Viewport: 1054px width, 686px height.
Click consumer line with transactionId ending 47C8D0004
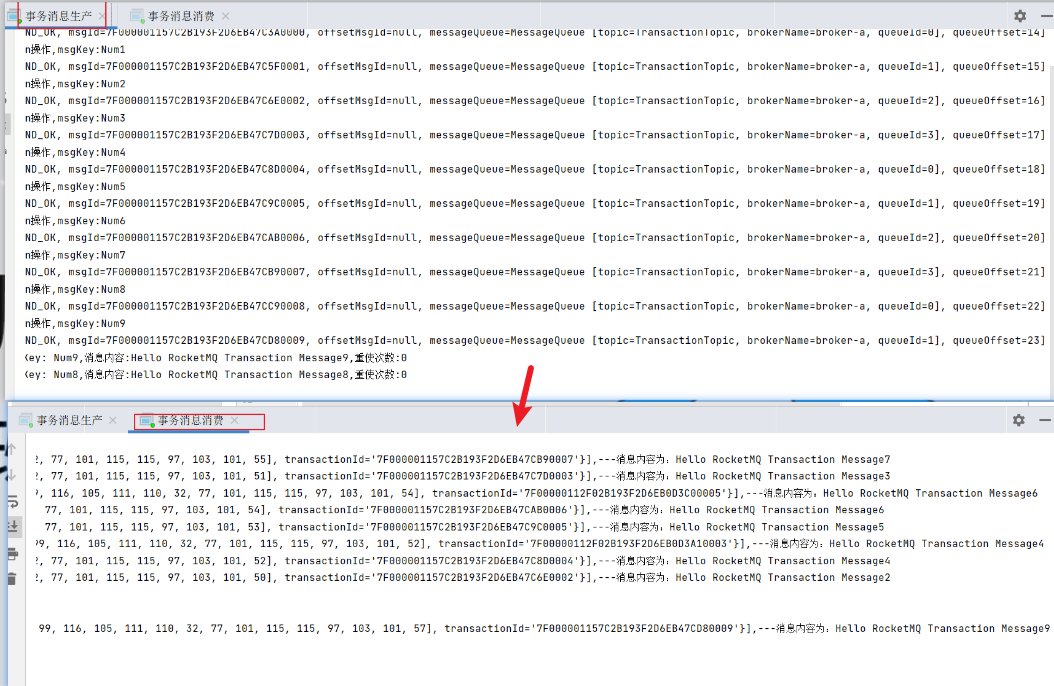click(462, 561)
